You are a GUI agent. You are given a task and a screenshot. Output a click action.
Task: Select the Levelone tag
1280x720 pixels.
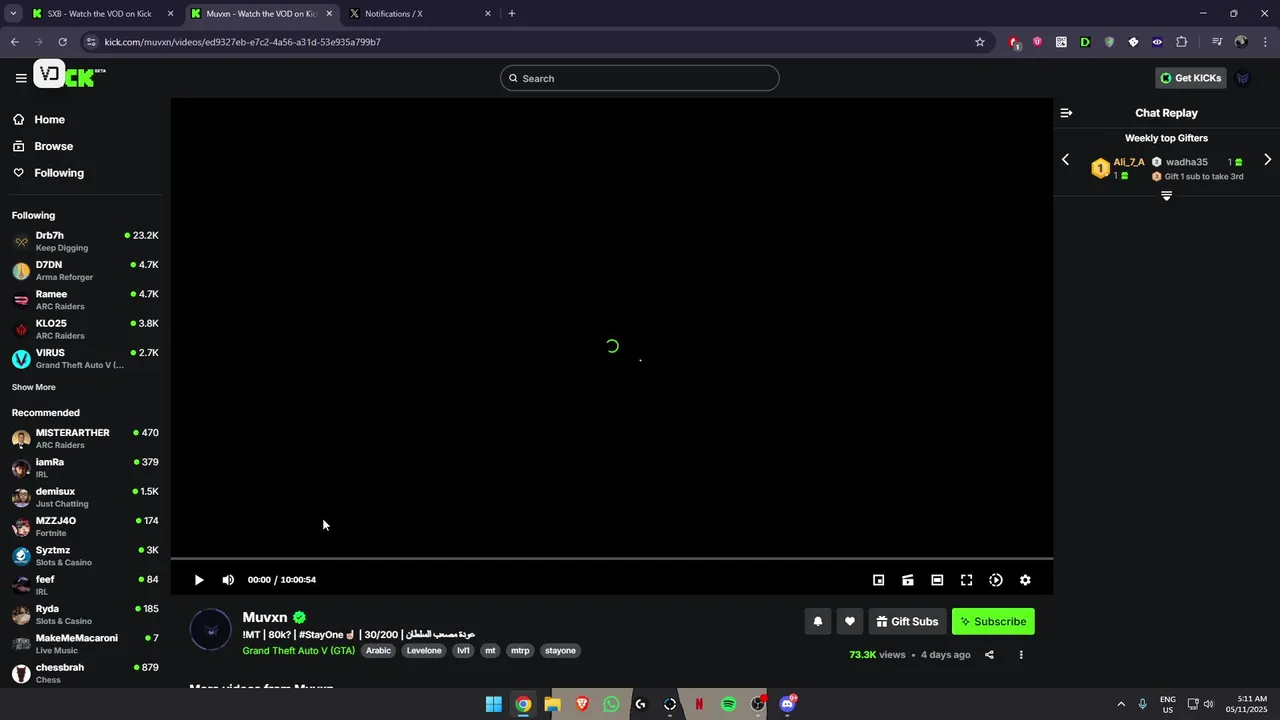[x=424, y=650]
